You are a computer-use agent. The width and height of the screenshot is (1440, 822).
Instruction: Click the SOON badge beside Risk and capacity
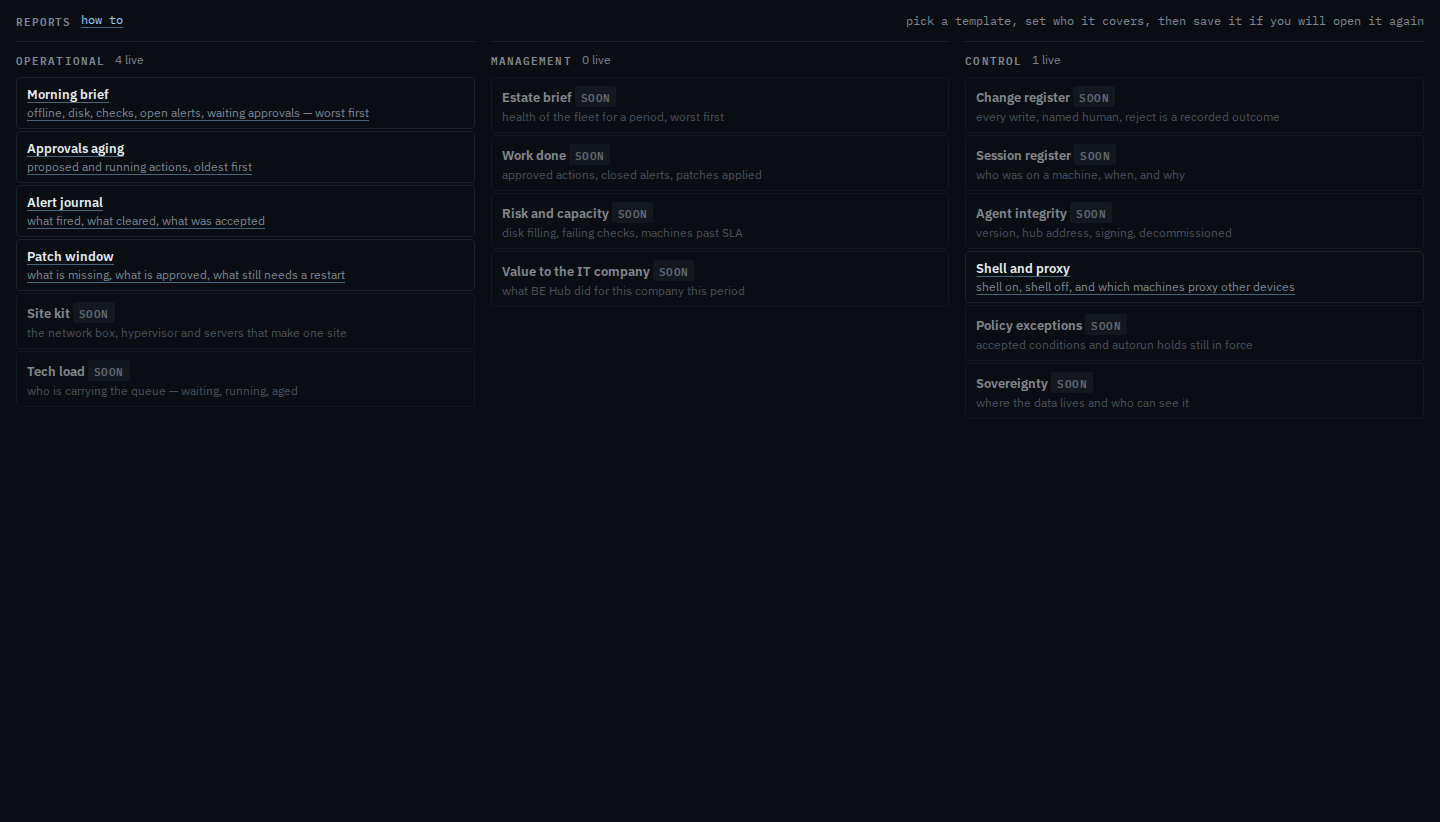pos(632,214)
